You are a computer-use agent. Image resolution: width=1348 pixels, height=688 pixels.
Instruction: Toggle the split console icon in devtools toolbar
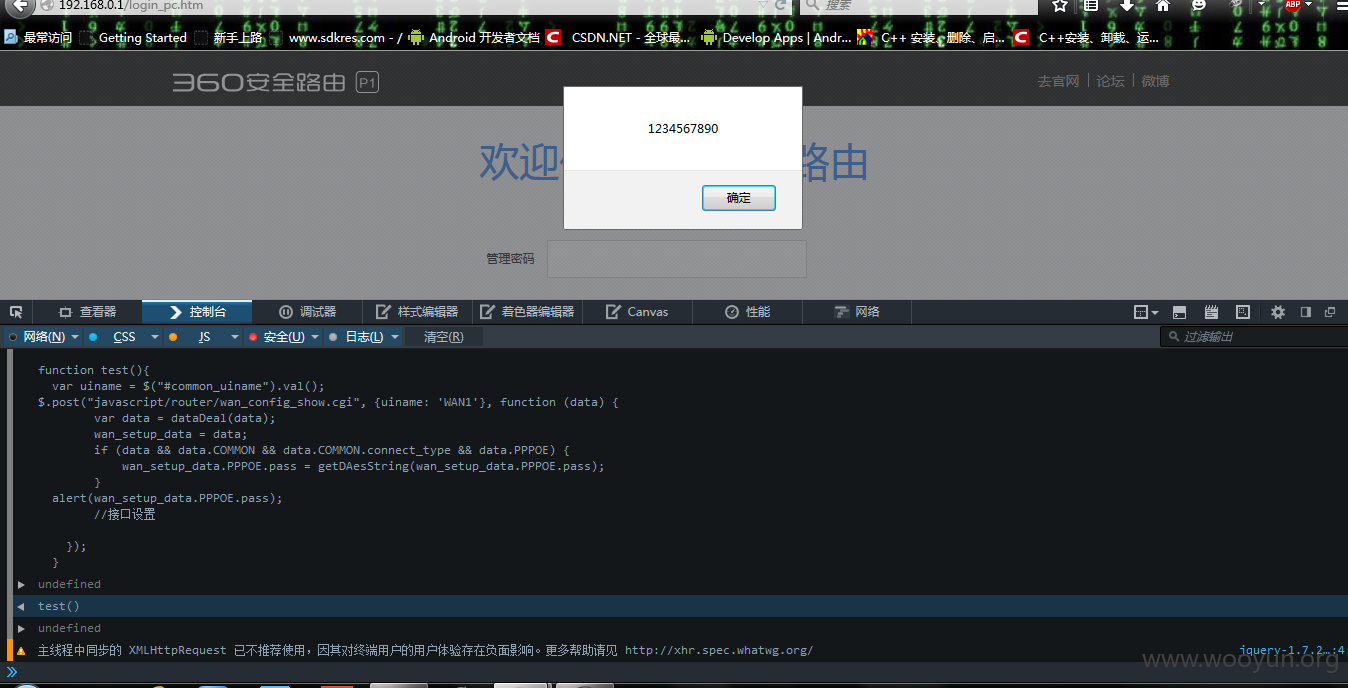[1179, 312]
